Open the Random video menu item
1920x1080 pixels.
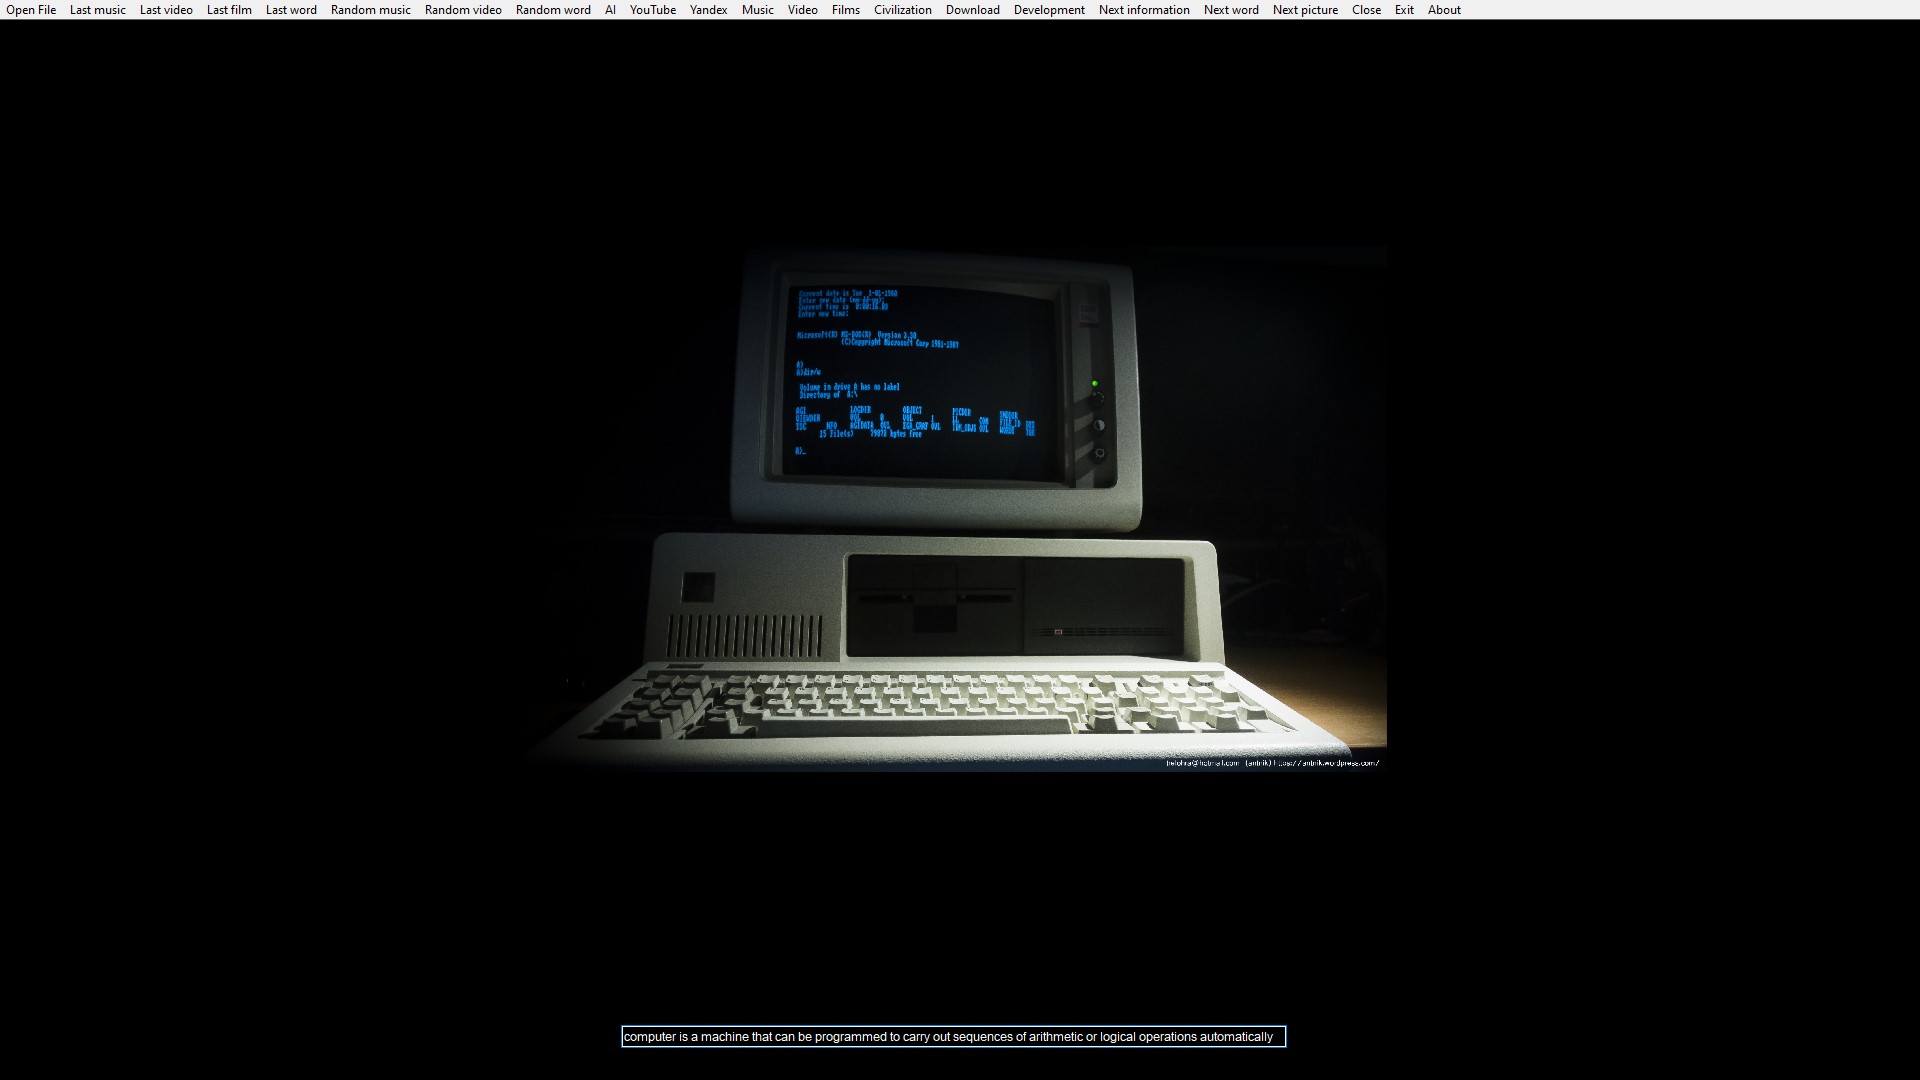(x=463, y=10)
